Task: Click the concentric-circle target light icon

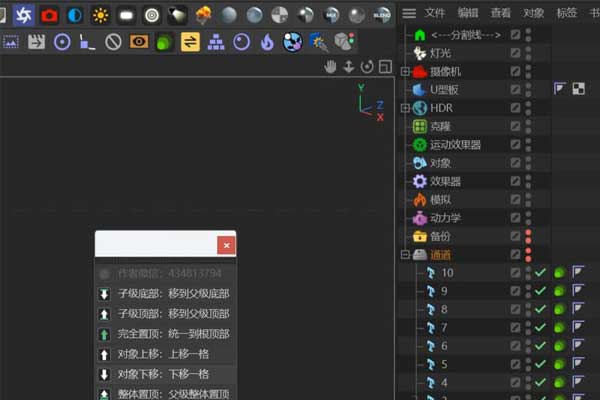Action: pyautogui.click(x=152, y=16)
